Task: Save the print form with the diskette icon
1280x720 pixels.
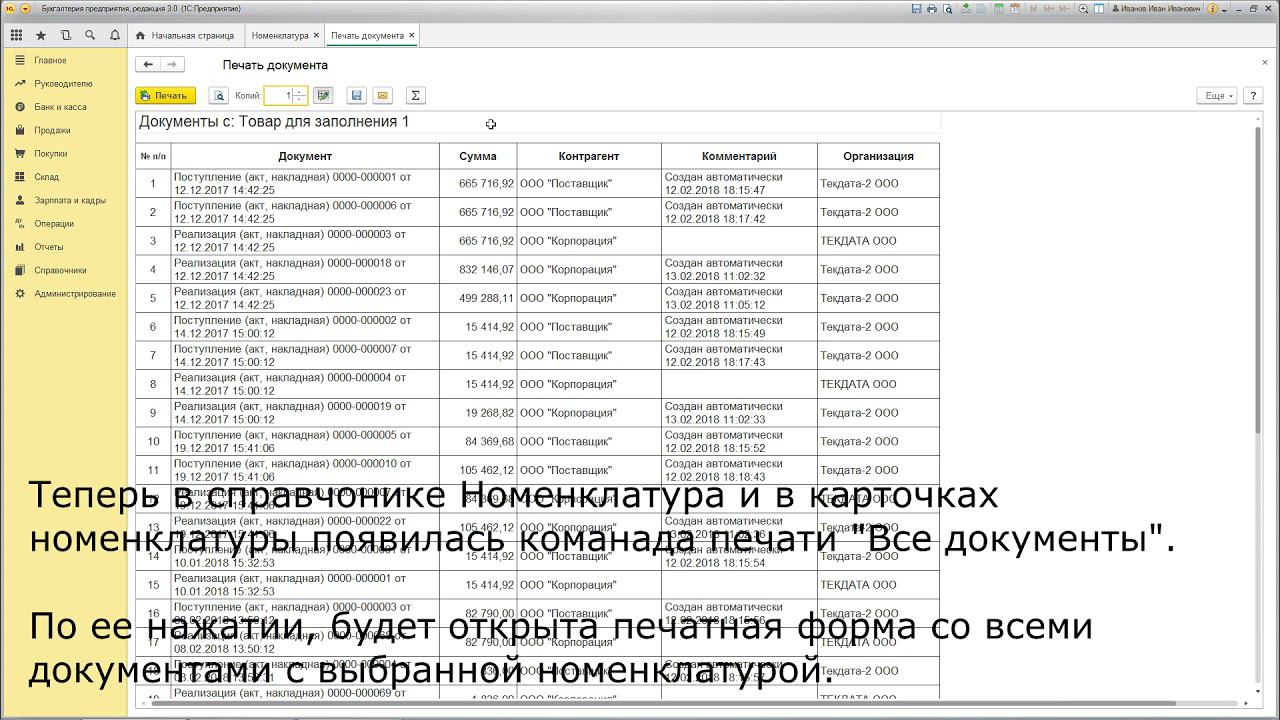Action: 357,96
